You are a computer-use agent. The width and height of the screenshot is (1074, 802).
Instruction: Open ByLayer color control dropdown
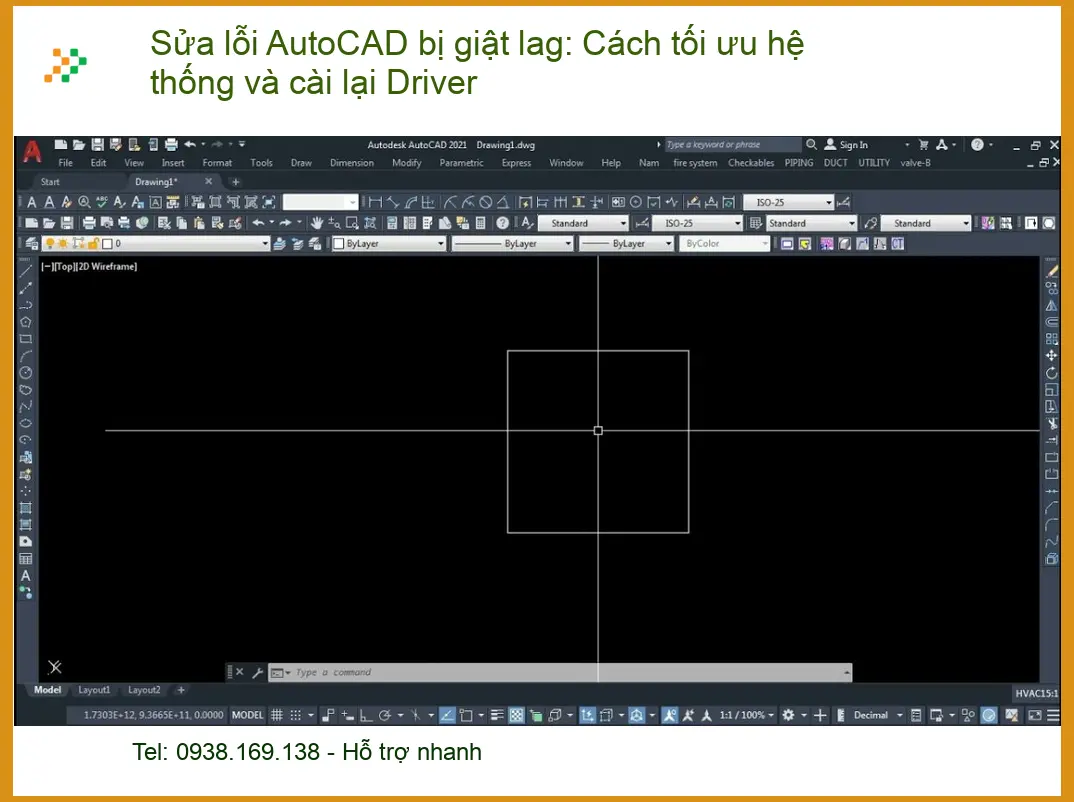(x=388, y=243)
